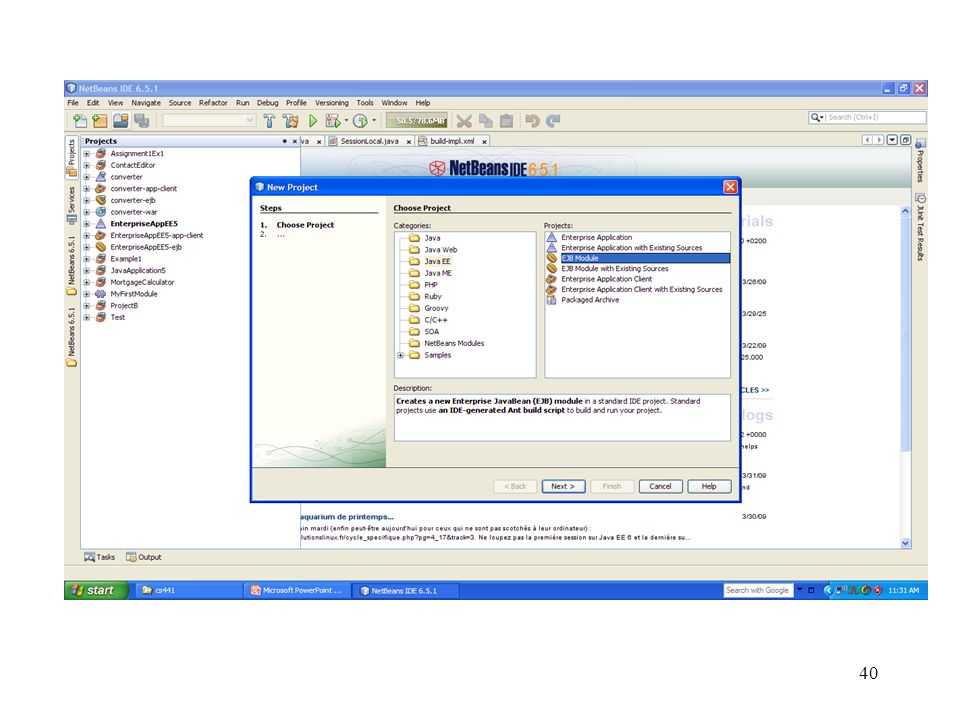The image size is (960, 720).
Task: Click the New File toolbar icon
Action: coord(80,121)
